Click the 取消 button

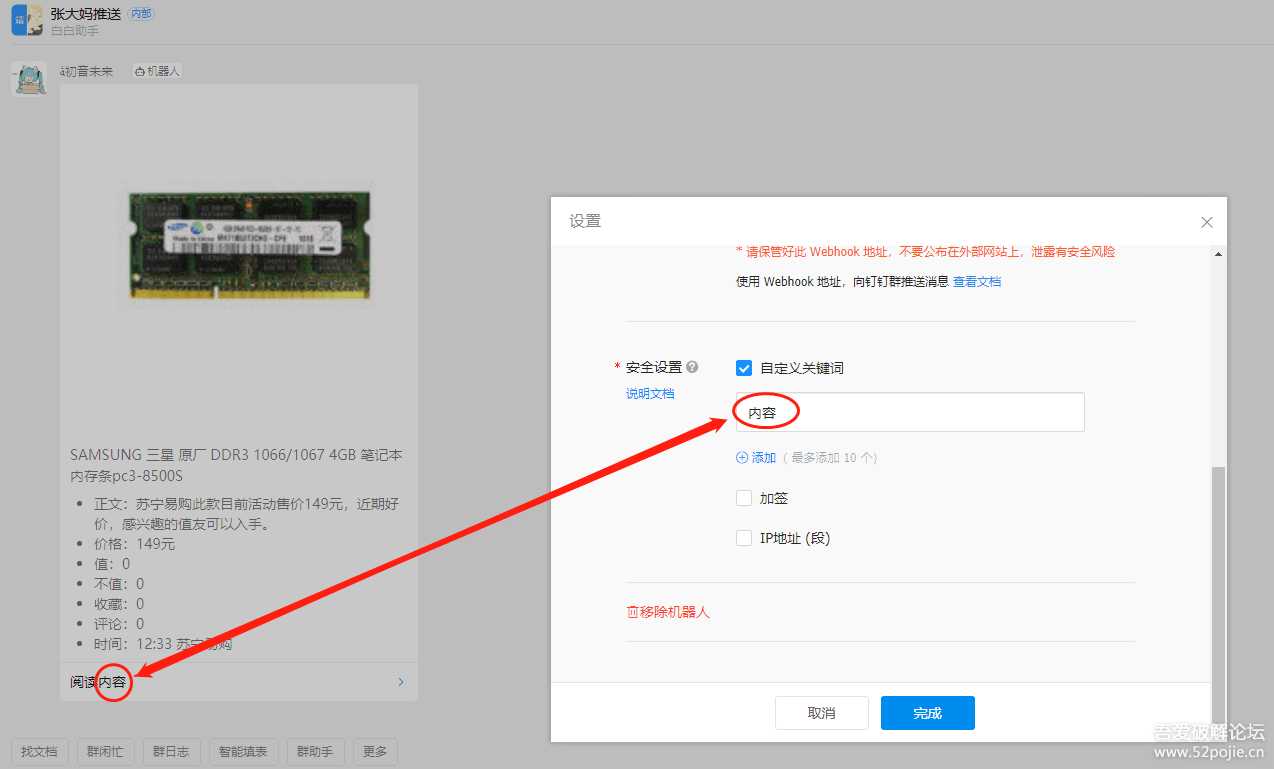(822, 713)
